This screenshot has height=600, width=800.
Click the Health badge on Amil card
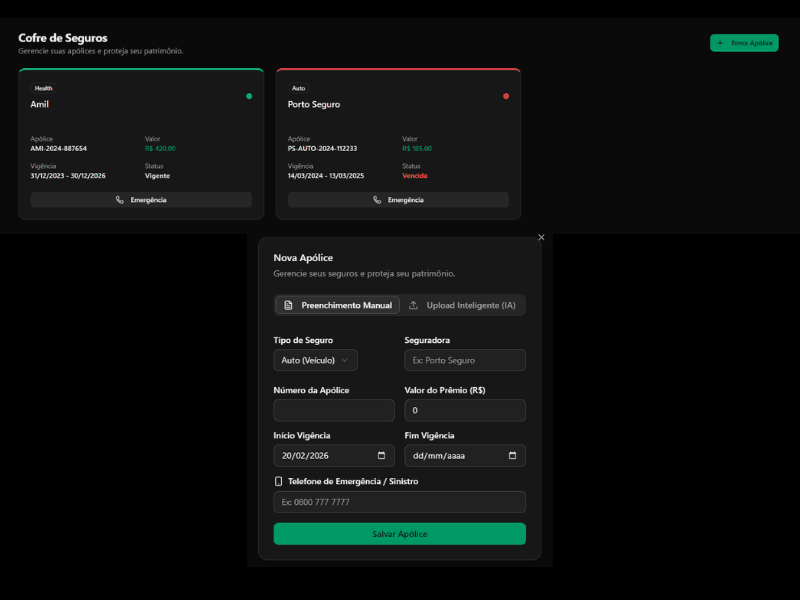coord(43,88)
